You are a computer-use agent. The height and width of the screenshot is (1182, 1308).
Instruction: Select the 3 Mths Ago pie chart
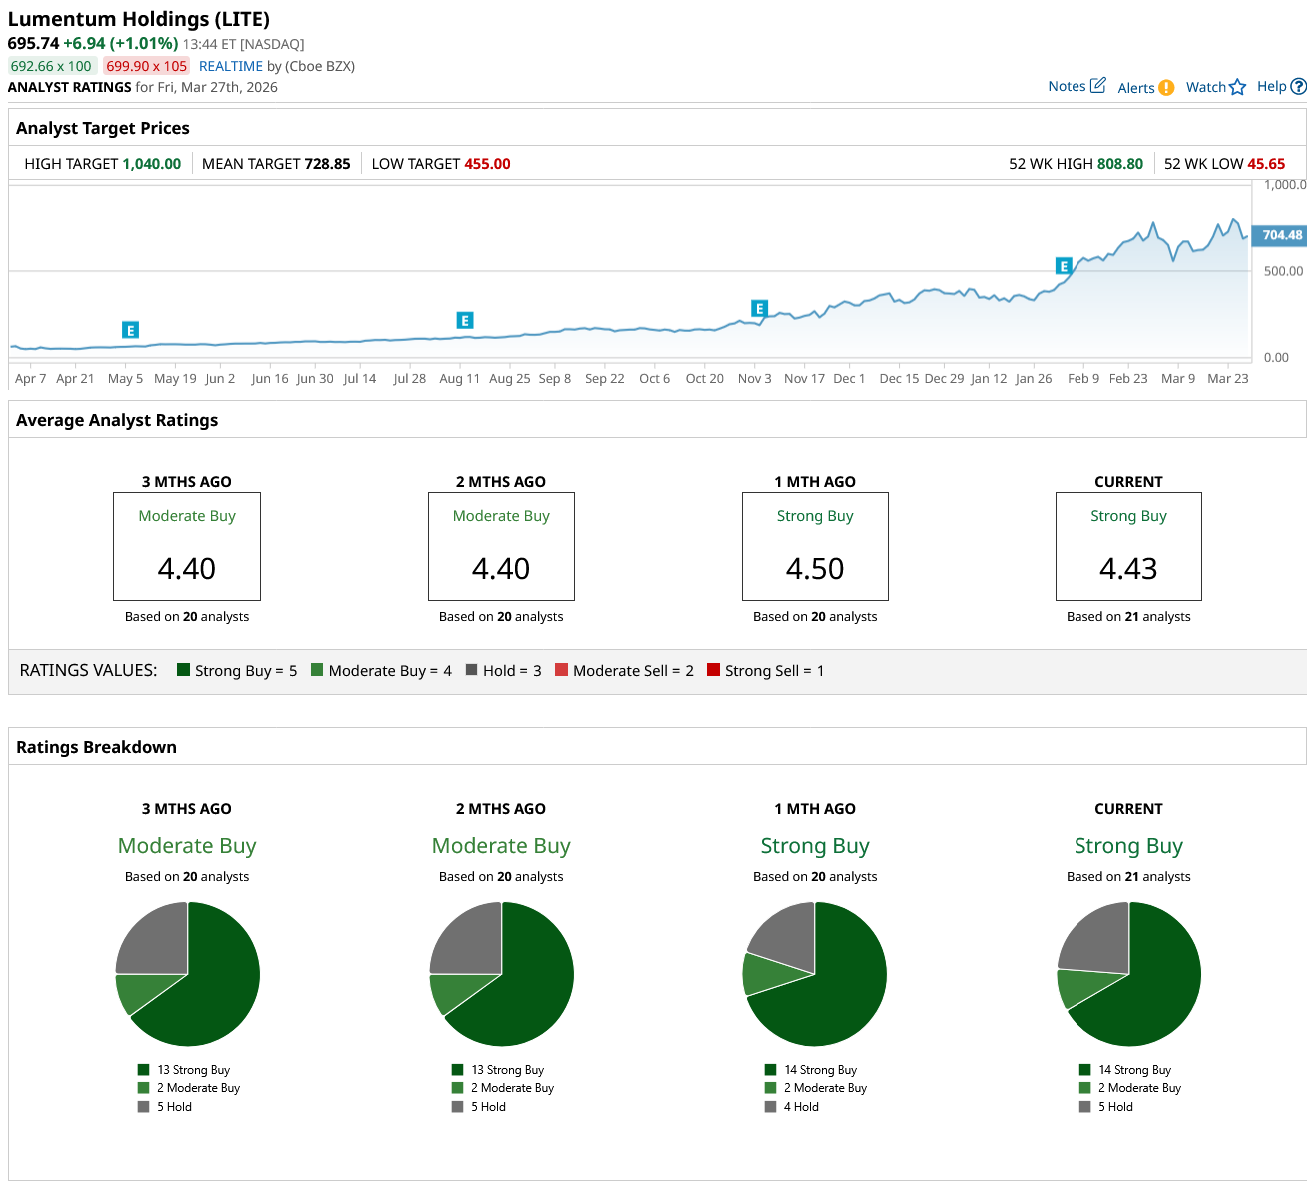187,974
